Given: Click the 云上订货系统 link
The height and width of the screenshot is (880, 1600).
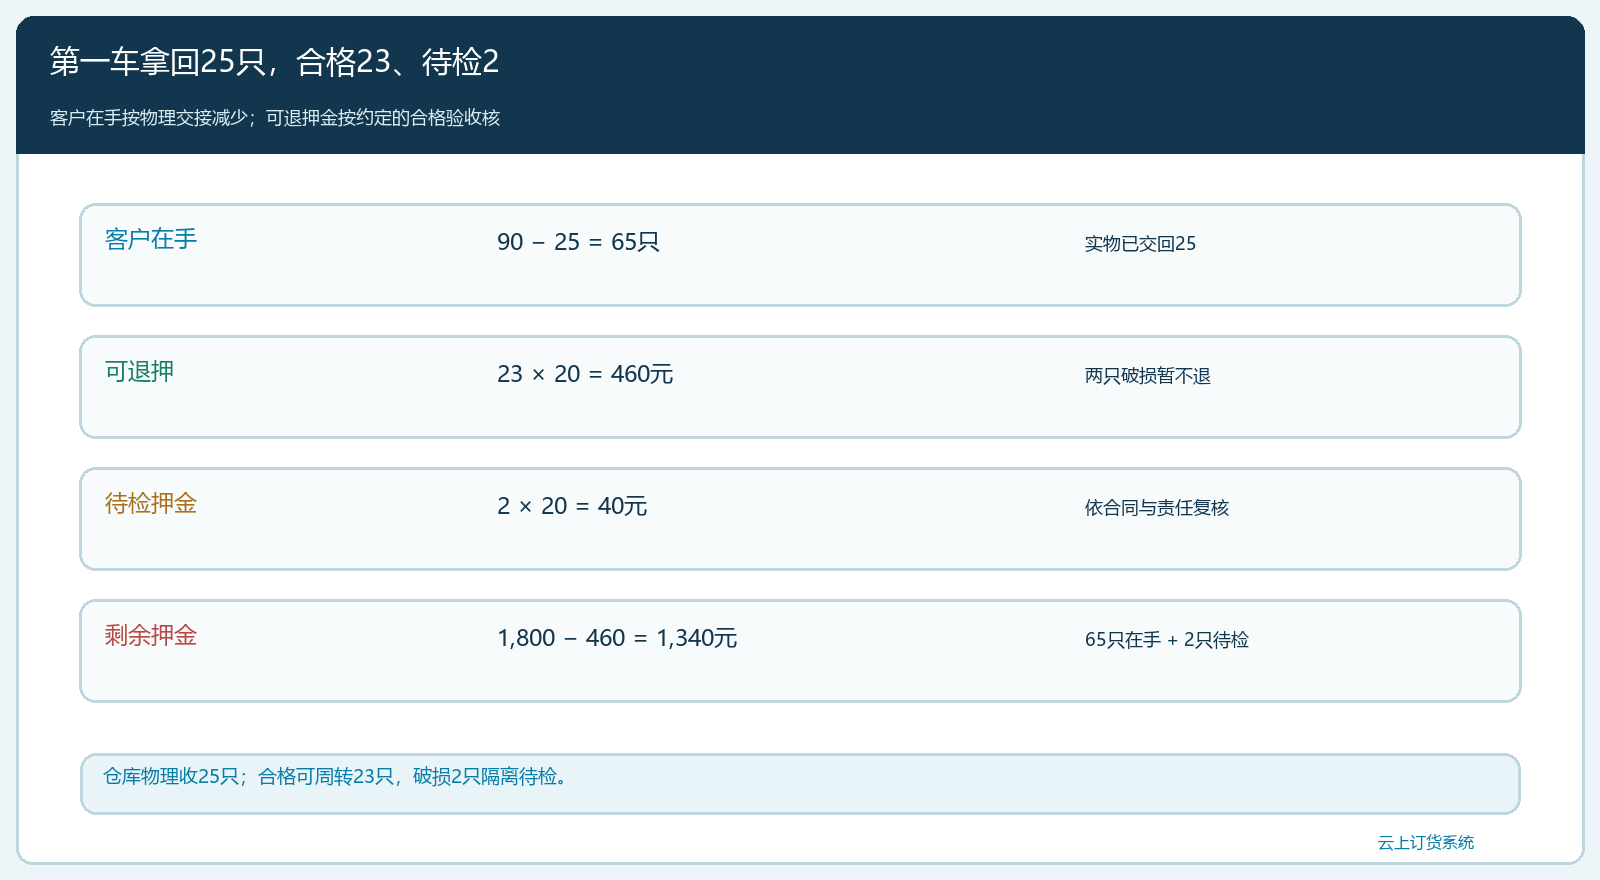Looking at the screenshot, I should tap(1425, 842).
